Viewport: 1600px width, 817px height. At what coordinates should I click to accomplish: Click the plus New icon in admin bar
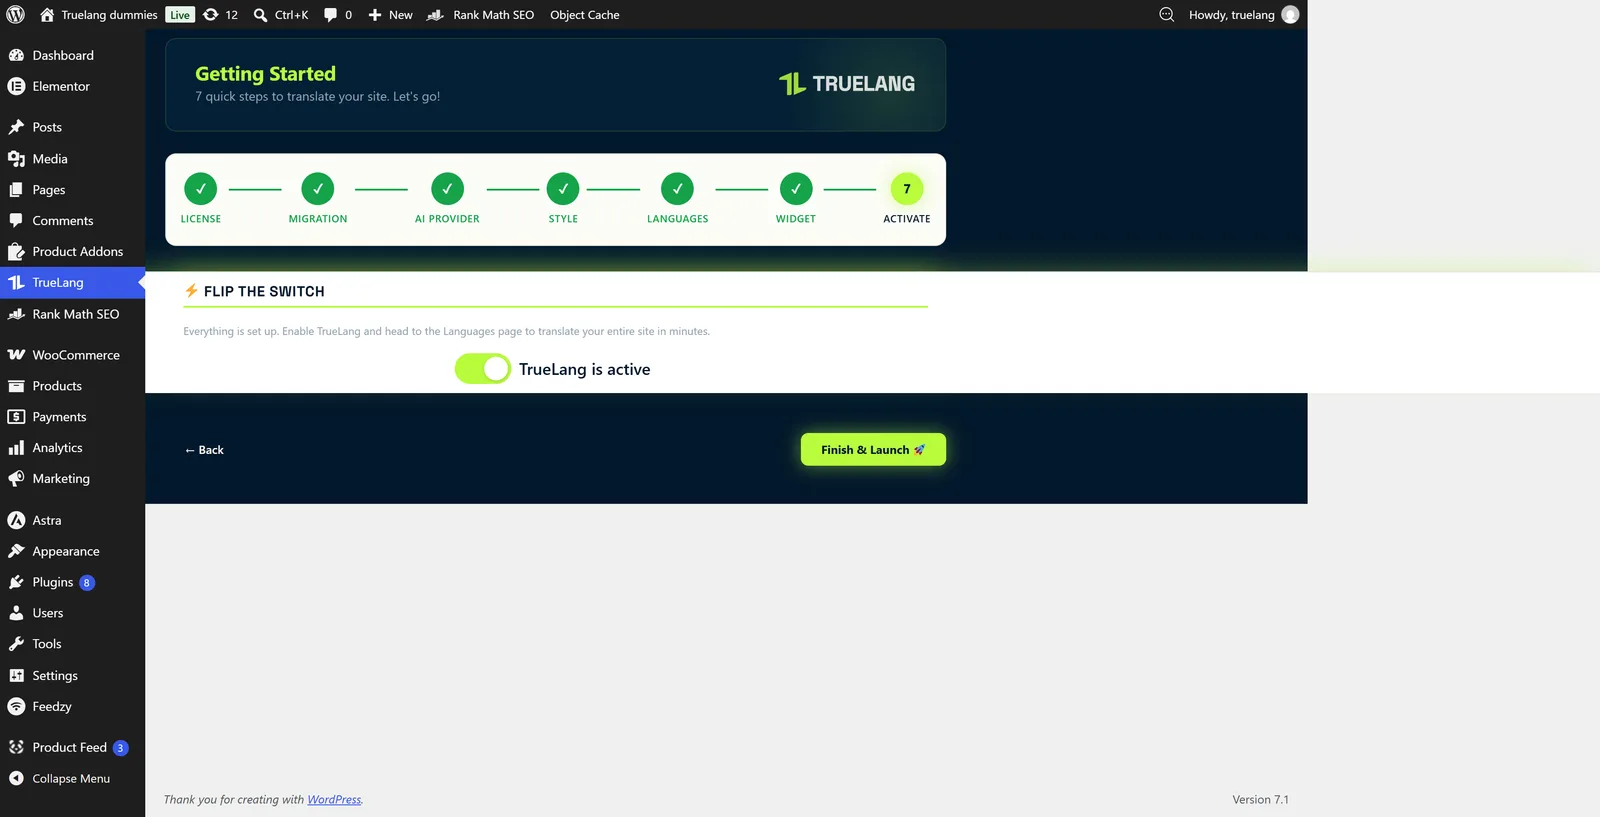[375, 15]
